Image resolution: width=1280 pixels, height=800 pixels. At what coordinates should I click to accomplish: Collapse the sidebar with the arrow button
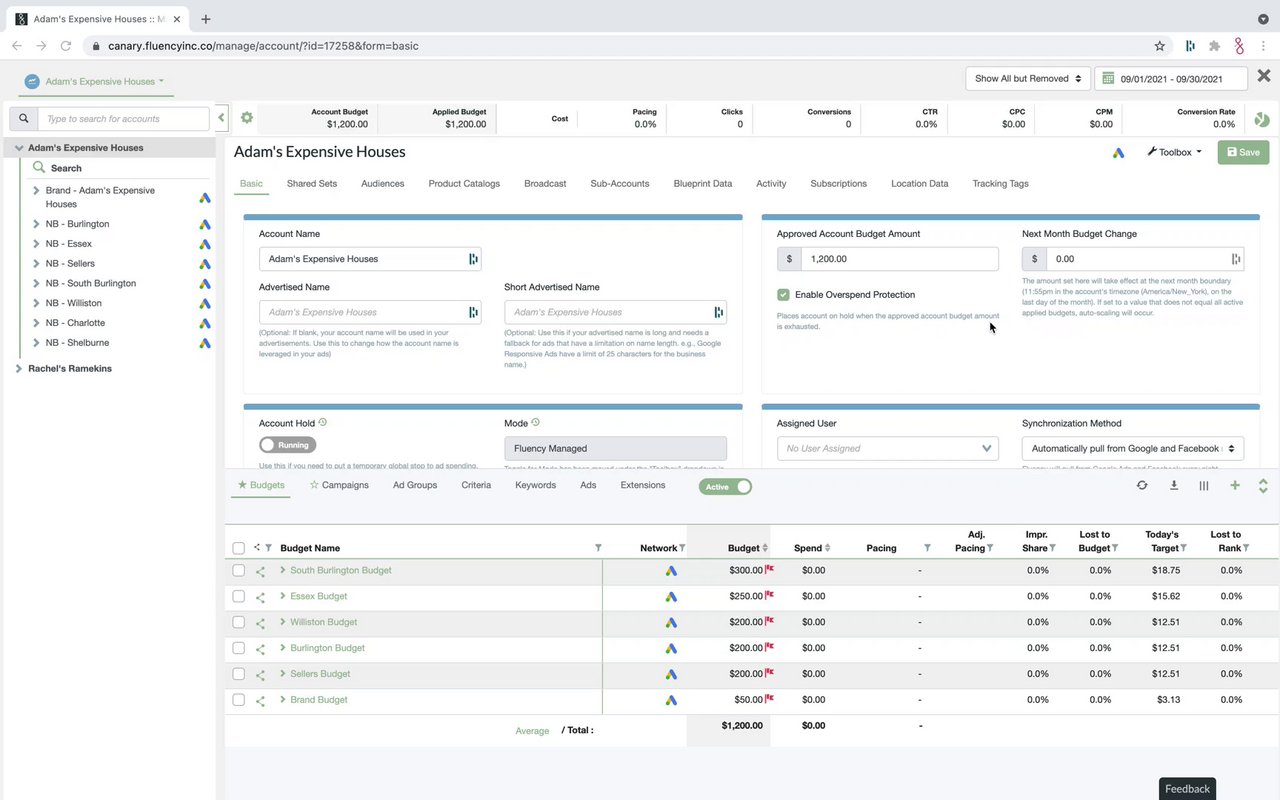pos(221,118)
